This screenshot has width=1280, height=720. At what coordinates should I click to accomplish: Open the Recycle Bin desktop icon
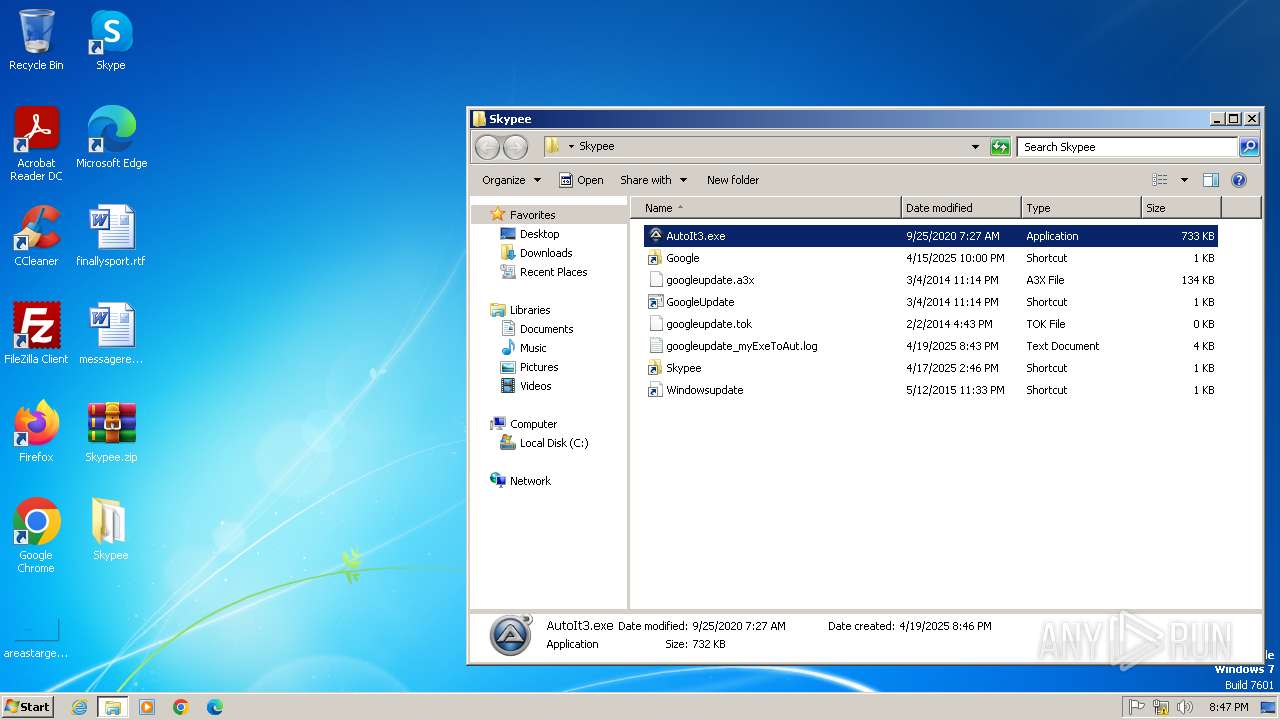tap(36, 41)
